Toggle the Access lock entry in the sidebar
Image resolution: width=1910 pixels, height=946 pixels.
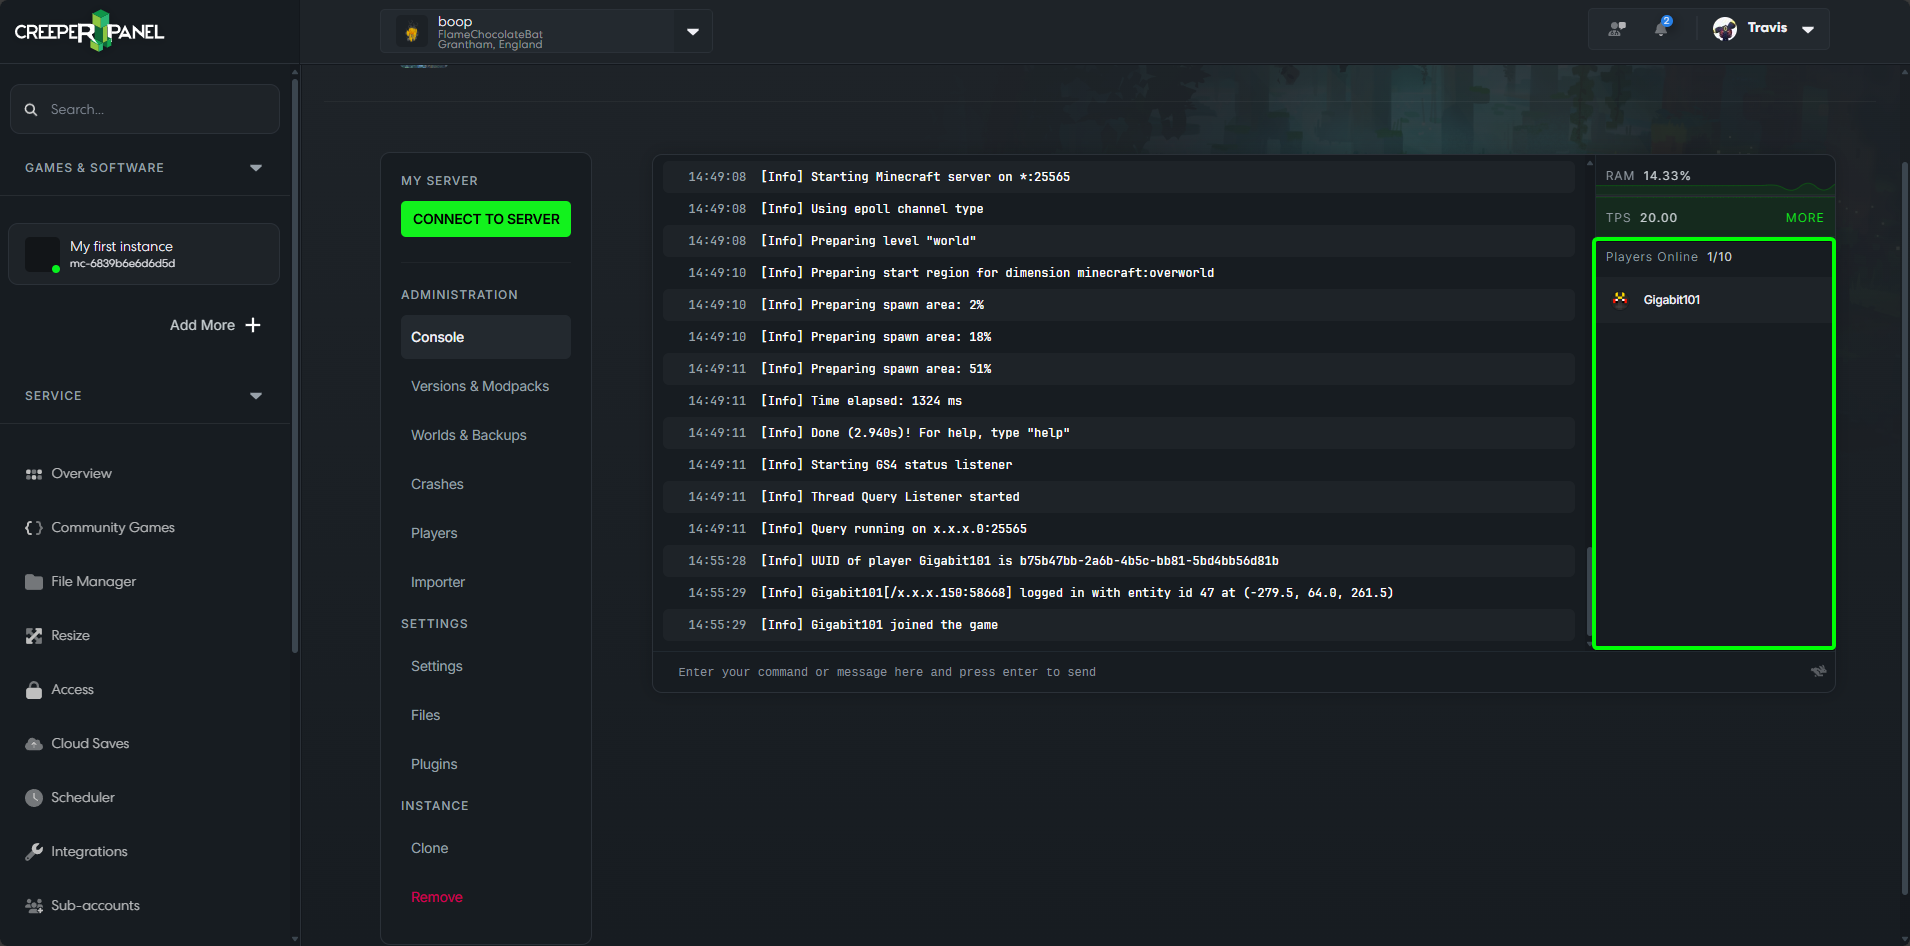click(33, 689)
